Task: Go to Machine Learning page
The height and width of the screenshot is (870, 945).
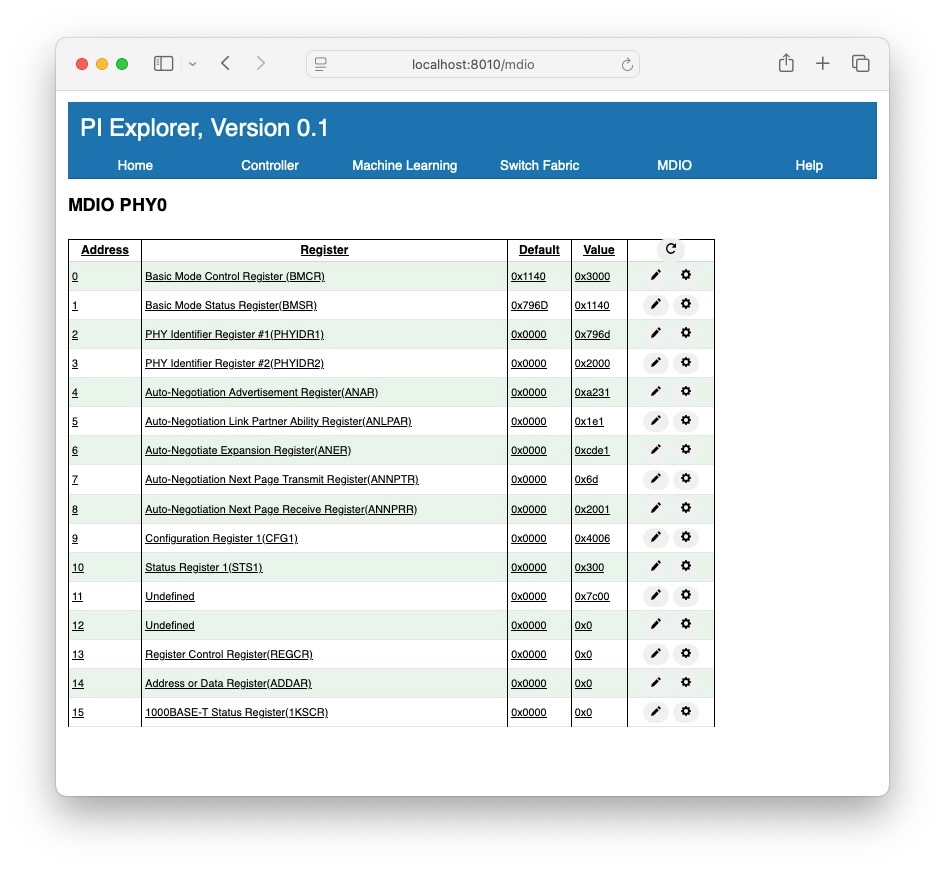Action: (404, 165)
